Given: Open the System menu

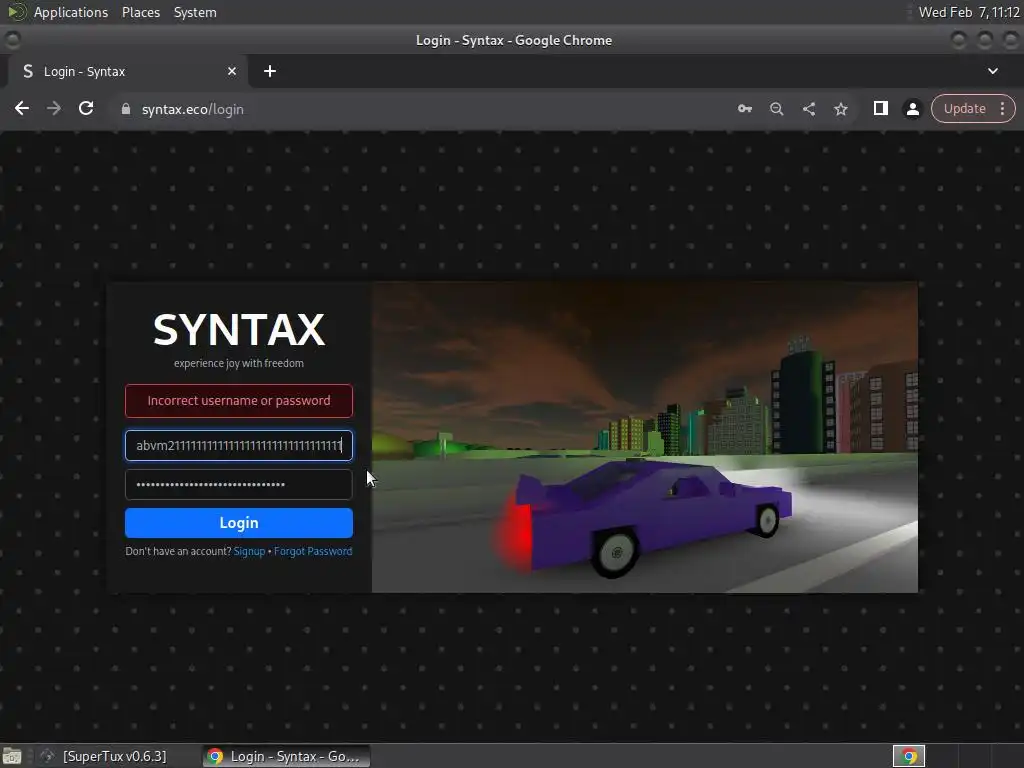Looking at the screenshot, I should (195, 12).
